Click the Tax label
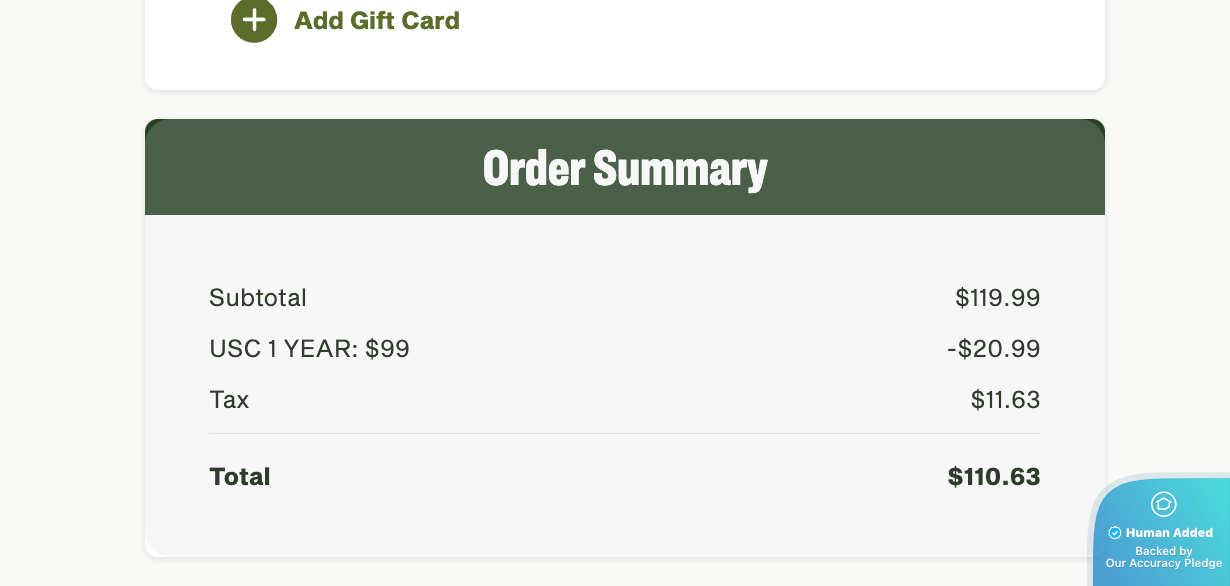This screenshot has width=1230, height=586. [229, 400]
